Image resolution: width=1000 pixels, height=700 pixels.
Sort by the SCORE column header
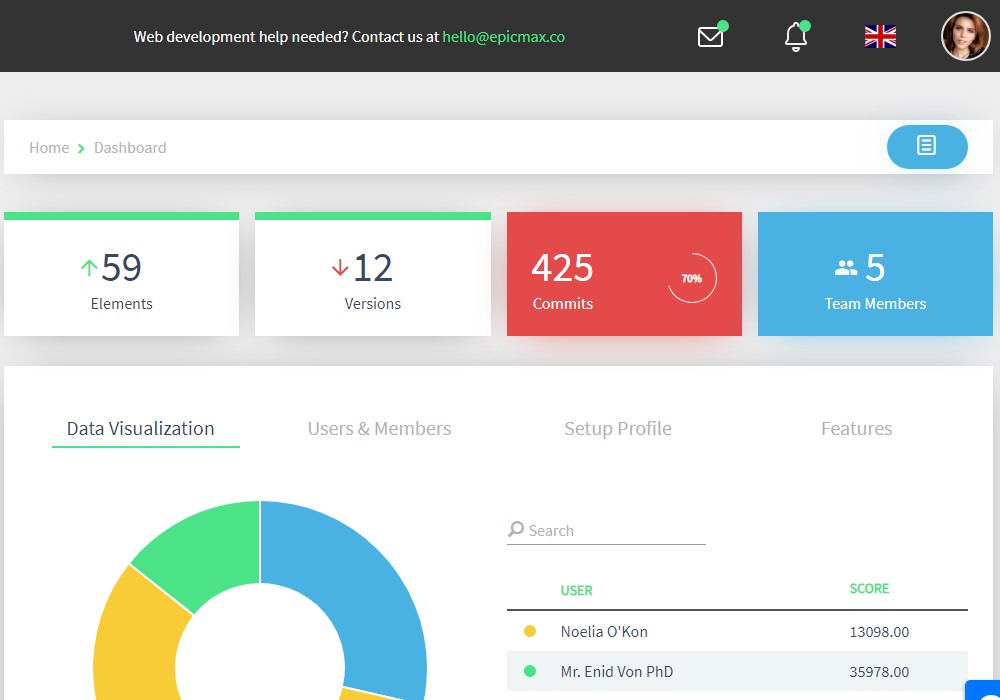point(869,588)
